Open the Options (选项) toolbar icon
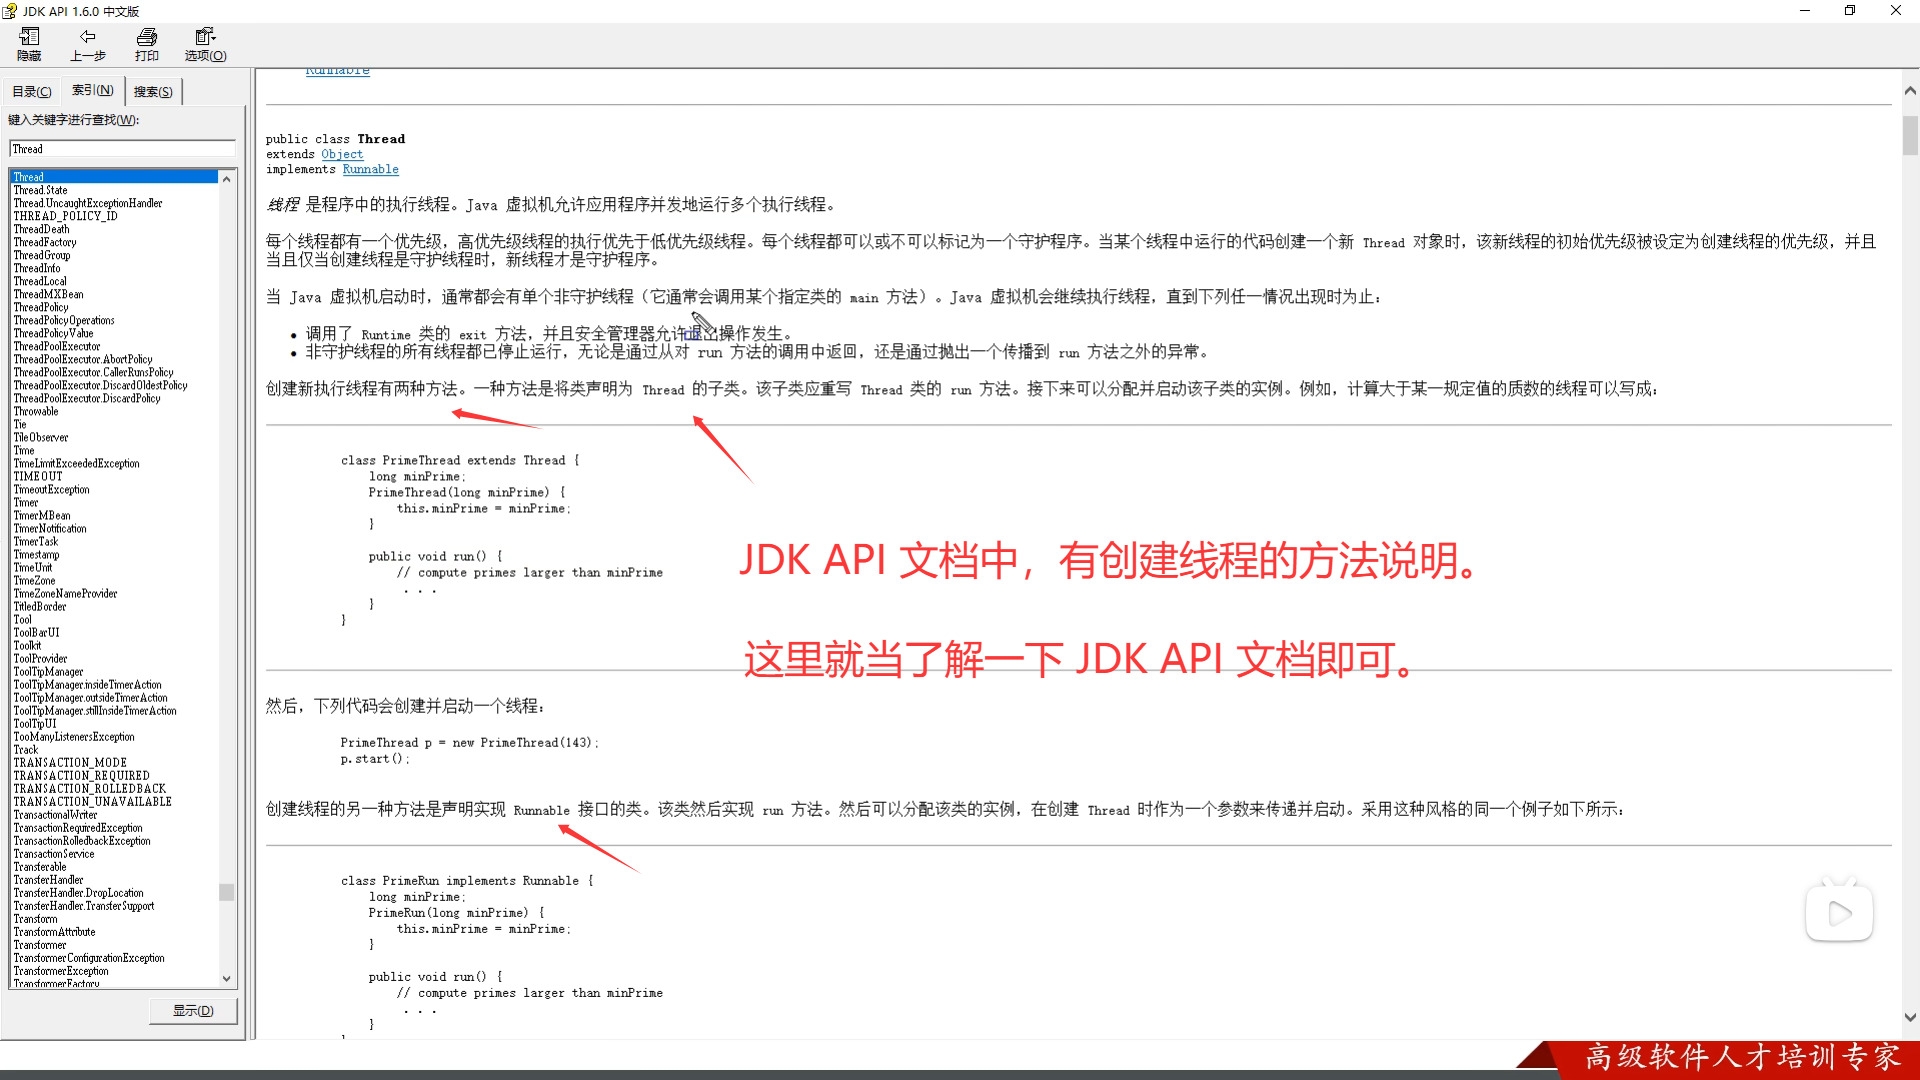1920x1080 pixels. [x=205, y=44]
